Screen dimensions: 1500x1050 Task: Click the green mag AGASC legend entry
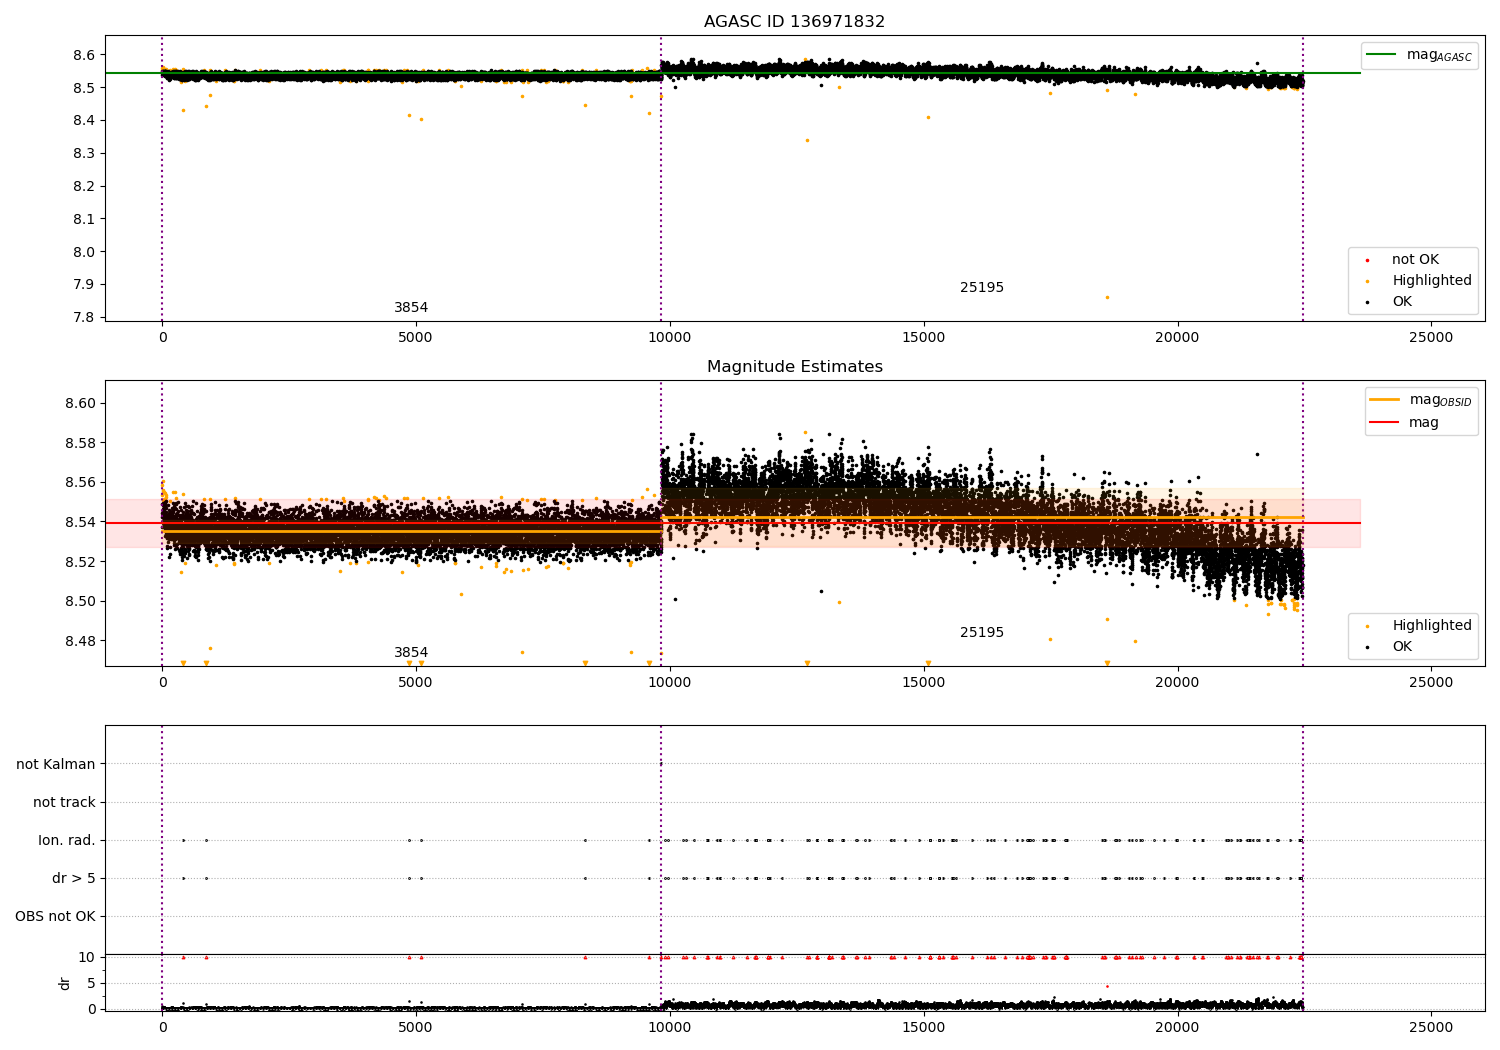pyautogui.click(x=1419, y=55)
